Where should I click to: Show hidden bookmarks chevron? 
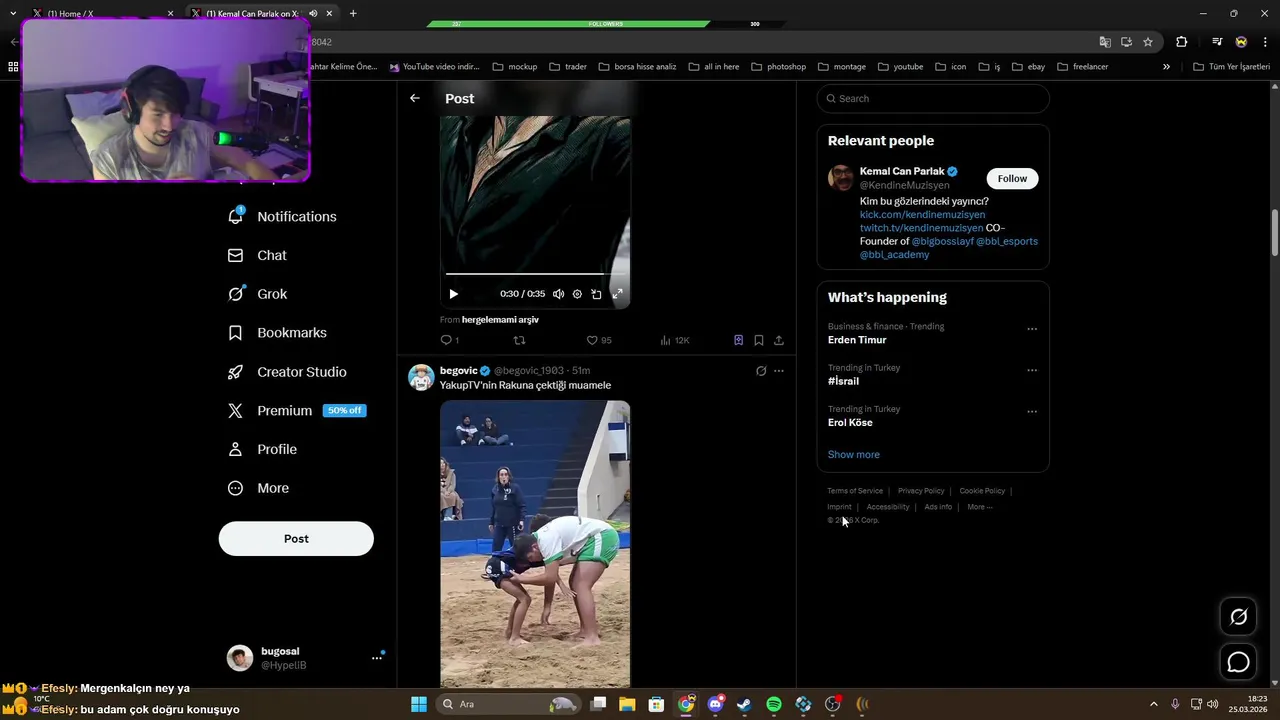[x=1166, y=67]
